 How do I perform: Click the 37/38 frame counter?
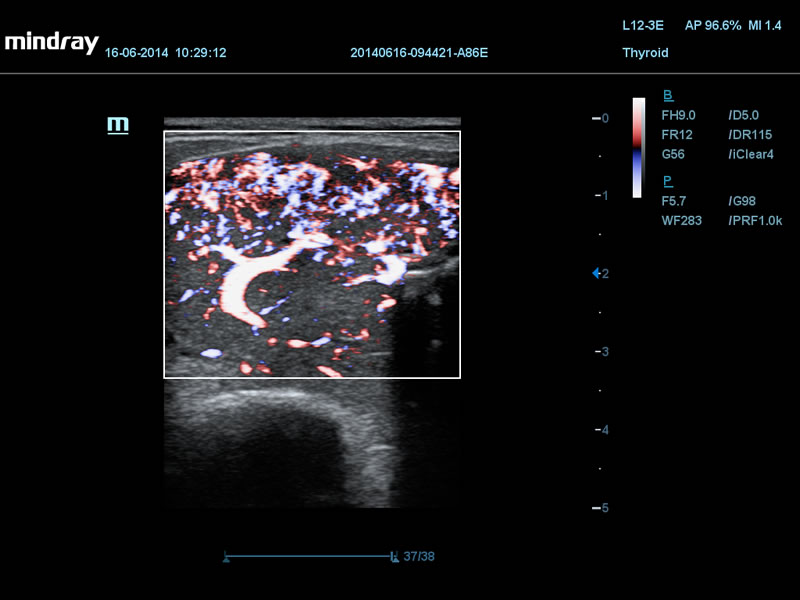(419, 557)
